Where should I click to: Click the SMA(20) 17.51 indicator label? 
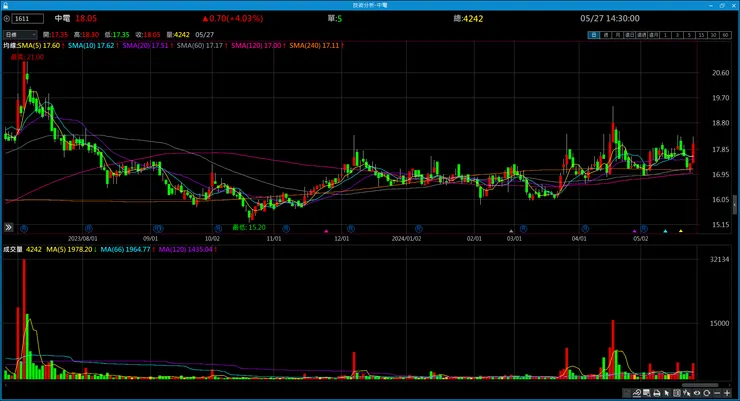pyautogui.click(x=145, y=45)
